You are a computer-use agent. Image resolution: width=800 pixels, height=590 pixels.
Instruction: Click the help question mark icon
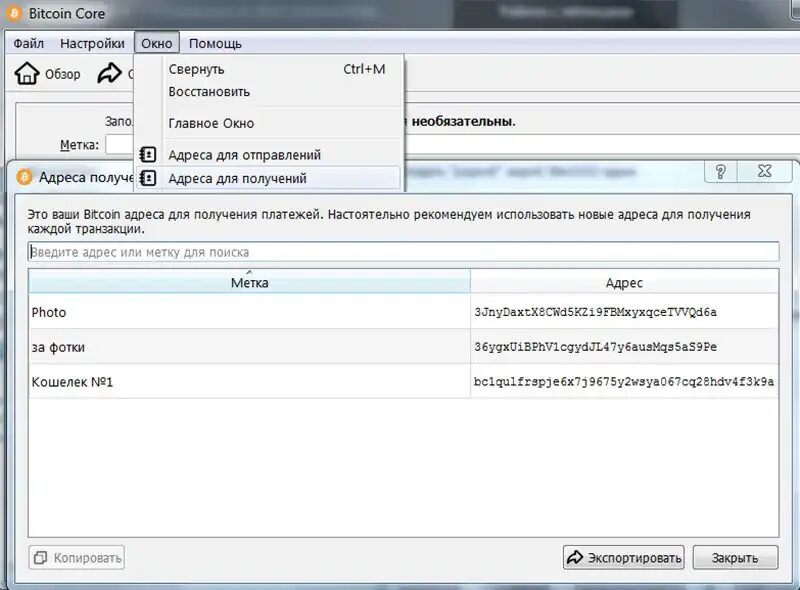pos(722,172)
